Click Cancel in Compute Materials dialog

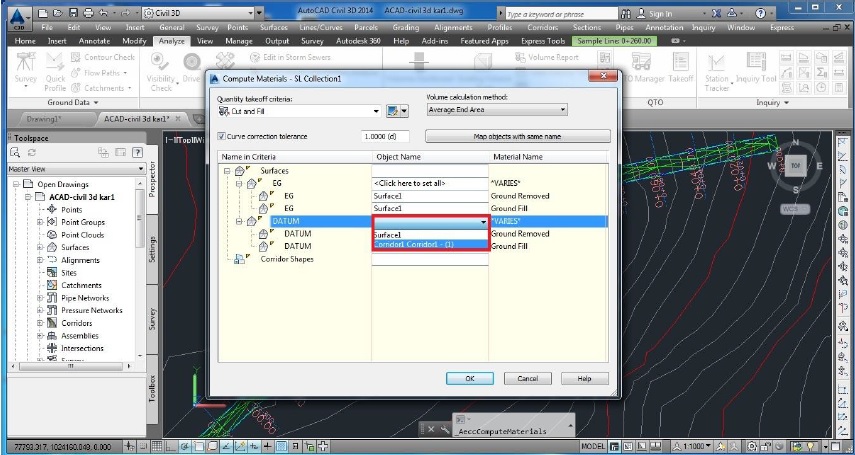point(528,379)
